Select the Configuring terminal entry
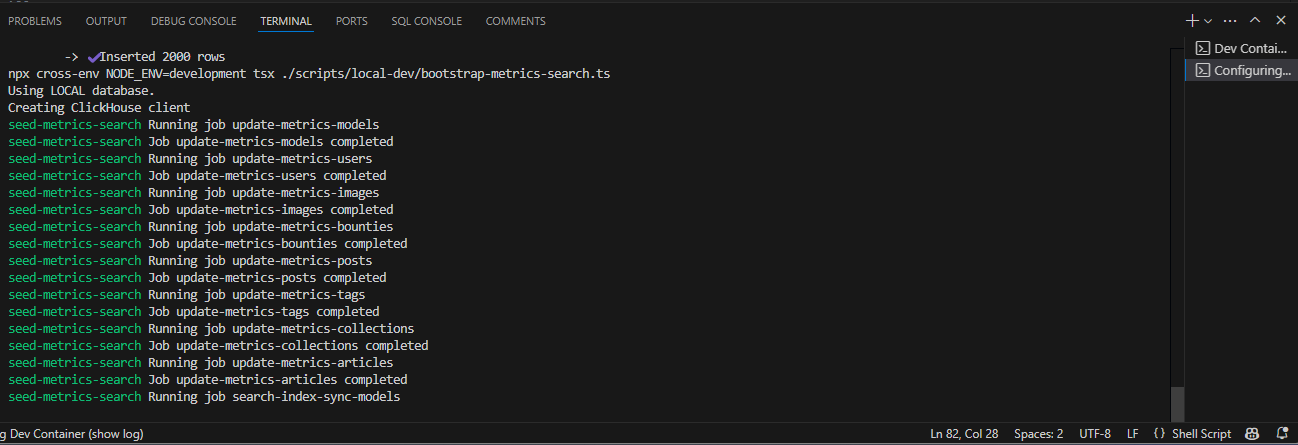 pyautogui.click(x=1241, y=70)
